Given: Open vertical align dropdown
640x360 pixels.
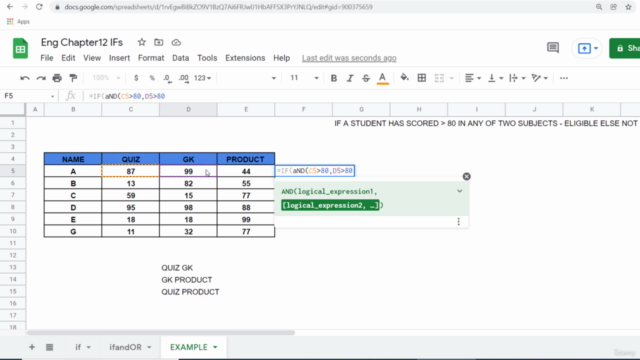Looking at the screenshot, I should [496, 78].
